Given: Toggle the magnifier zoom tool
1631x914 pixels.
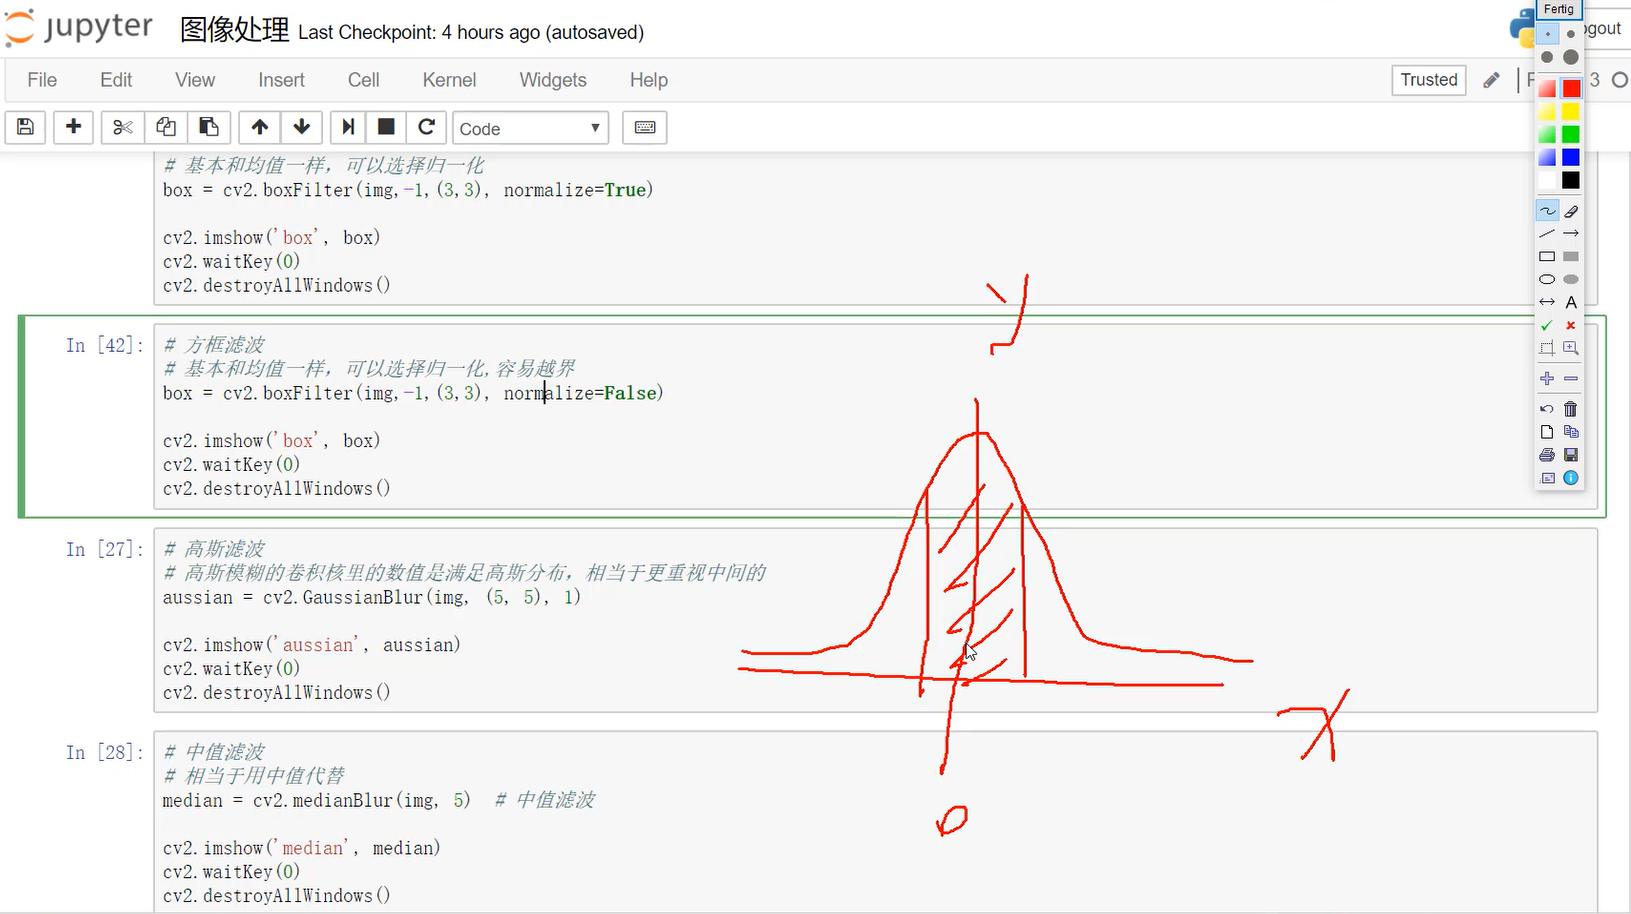Looking at the screenshot, I should 1571,348.
